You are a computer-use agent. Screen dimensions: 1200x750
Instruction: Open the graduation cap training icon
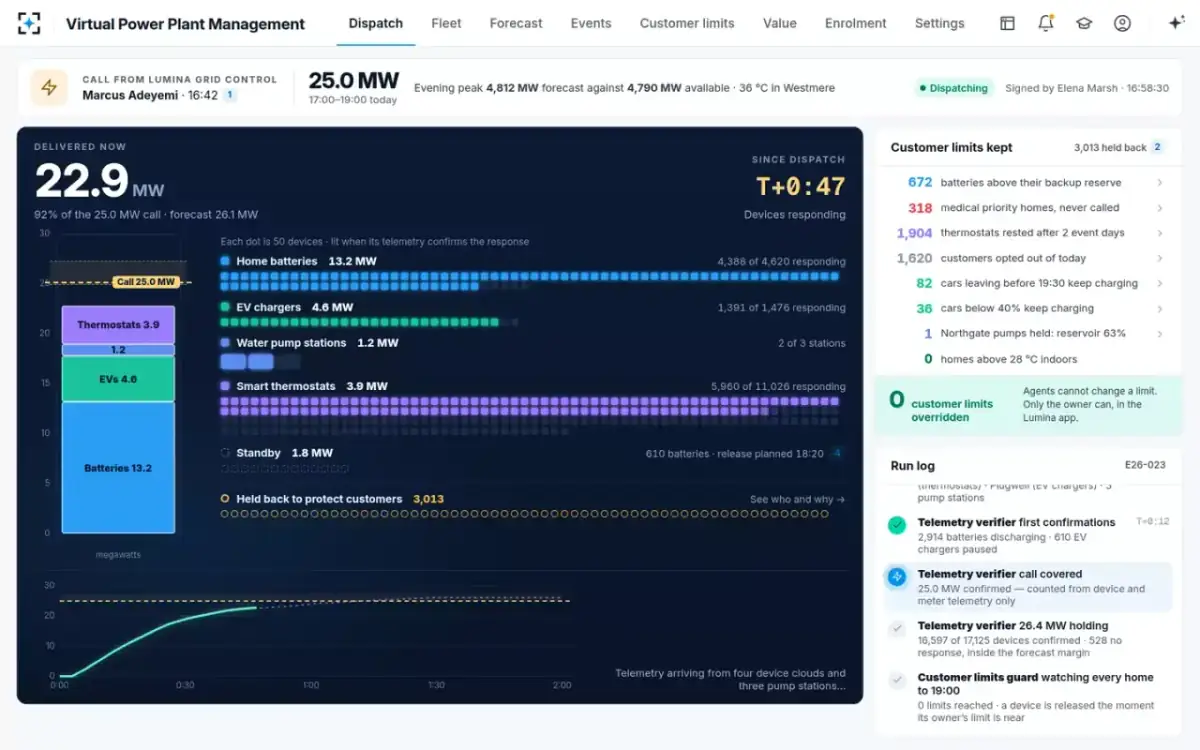1084,23
